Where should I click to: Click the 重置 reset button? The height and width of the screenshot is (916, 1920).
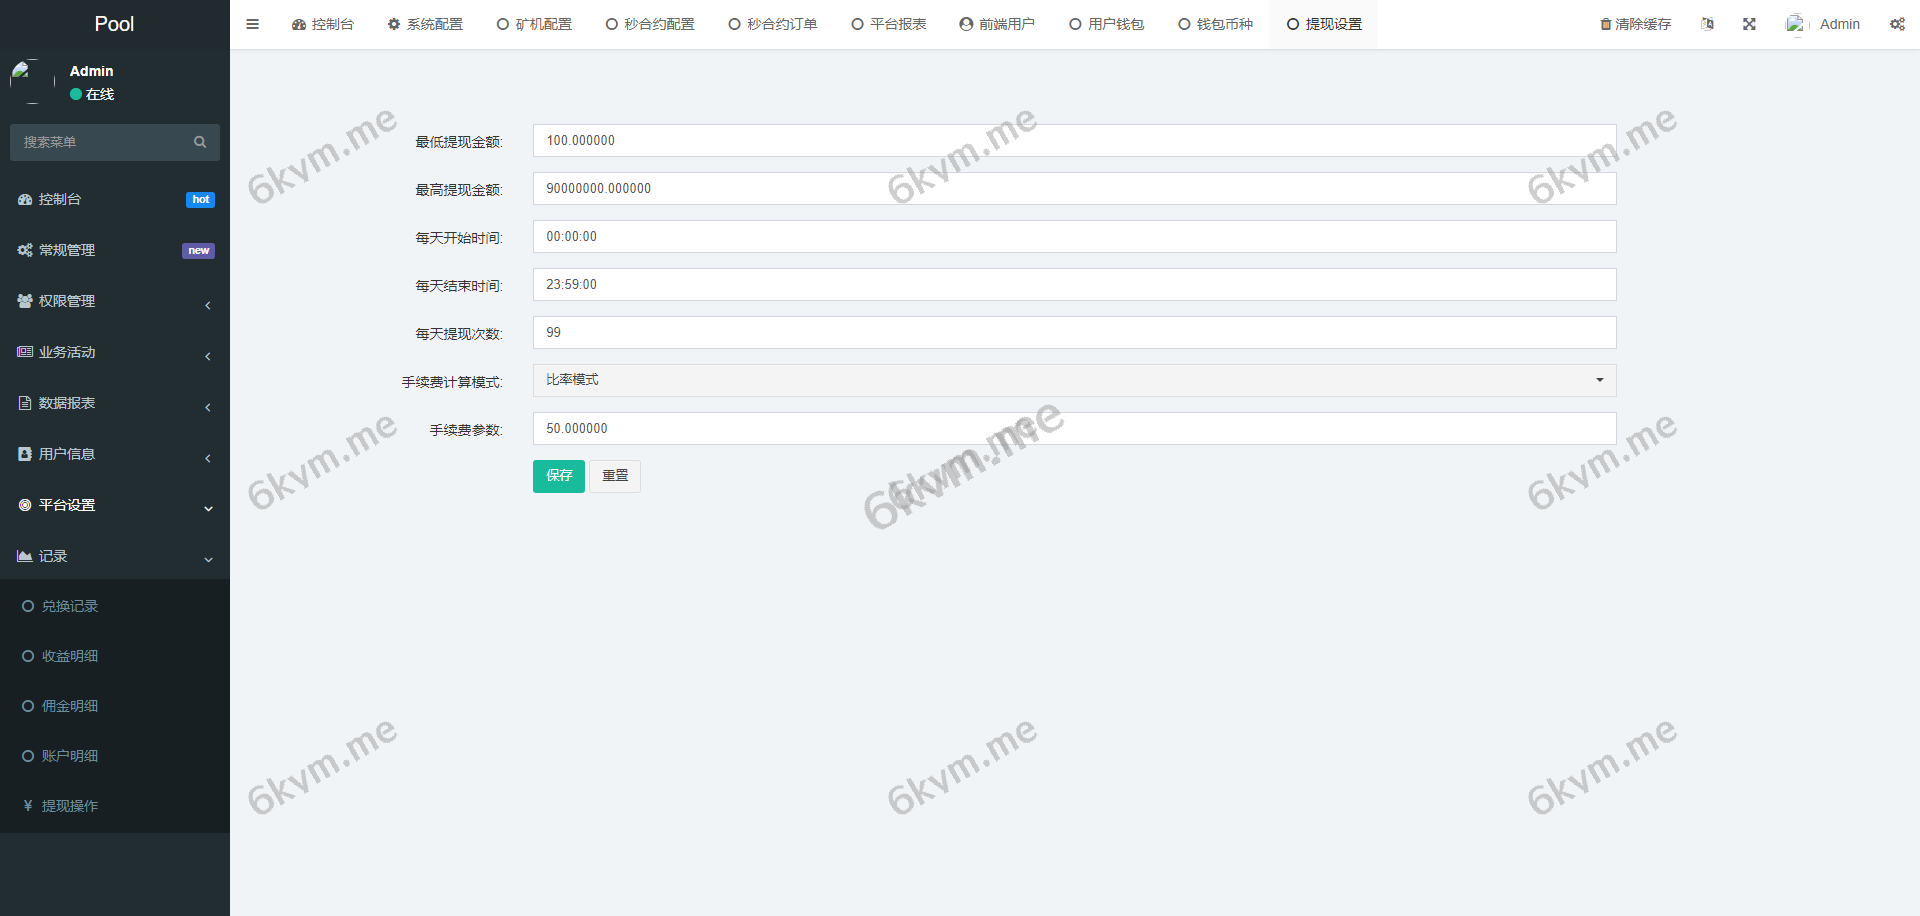pyautogui.click(x=614, y=476)
